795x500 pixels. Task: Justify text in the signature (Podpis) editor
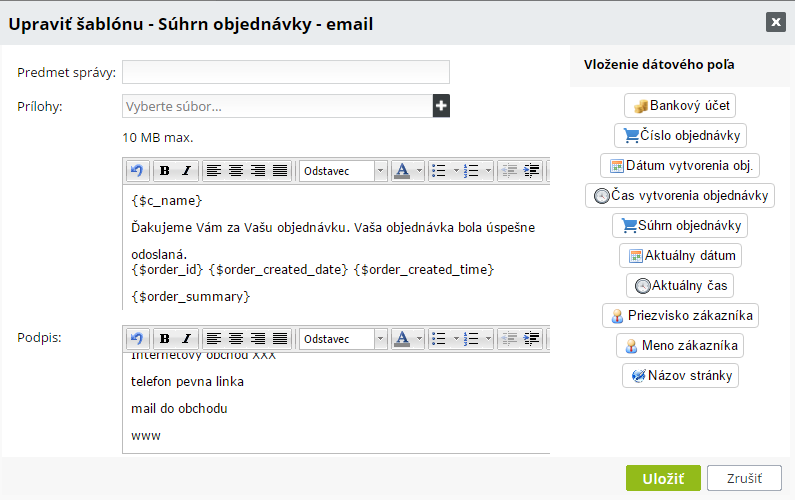[280, 339]
